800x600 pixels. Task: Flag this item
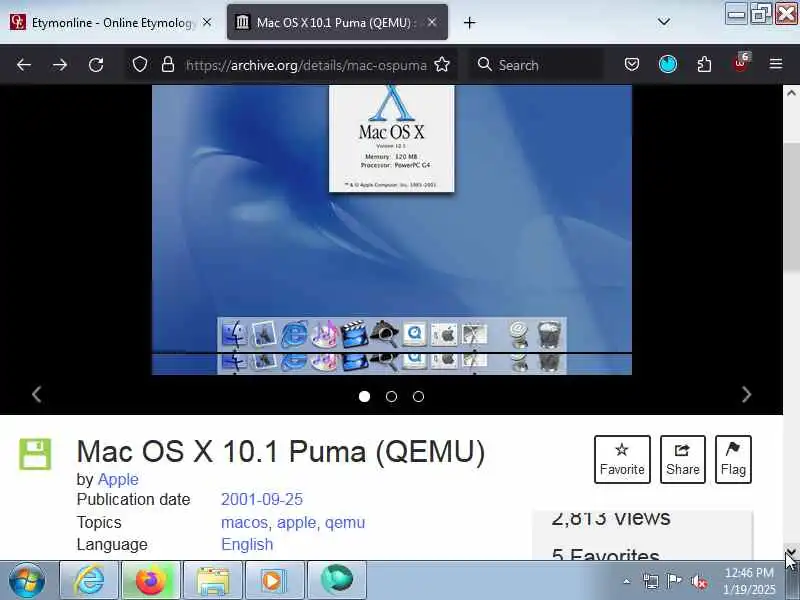(733, 459)
